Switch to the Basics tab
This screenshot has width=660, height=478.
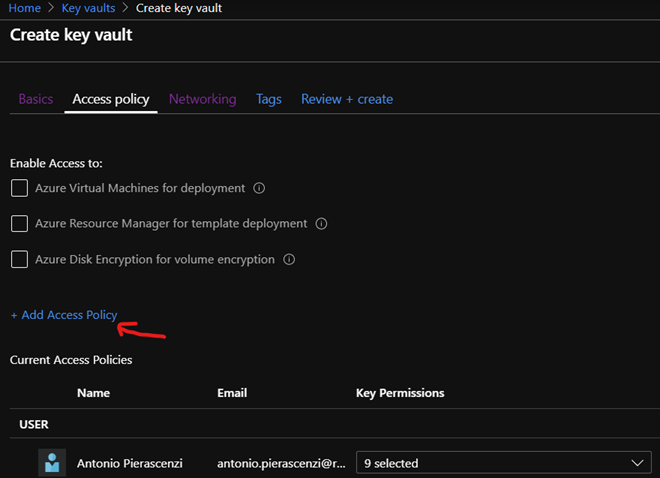[x=36, y=99]
